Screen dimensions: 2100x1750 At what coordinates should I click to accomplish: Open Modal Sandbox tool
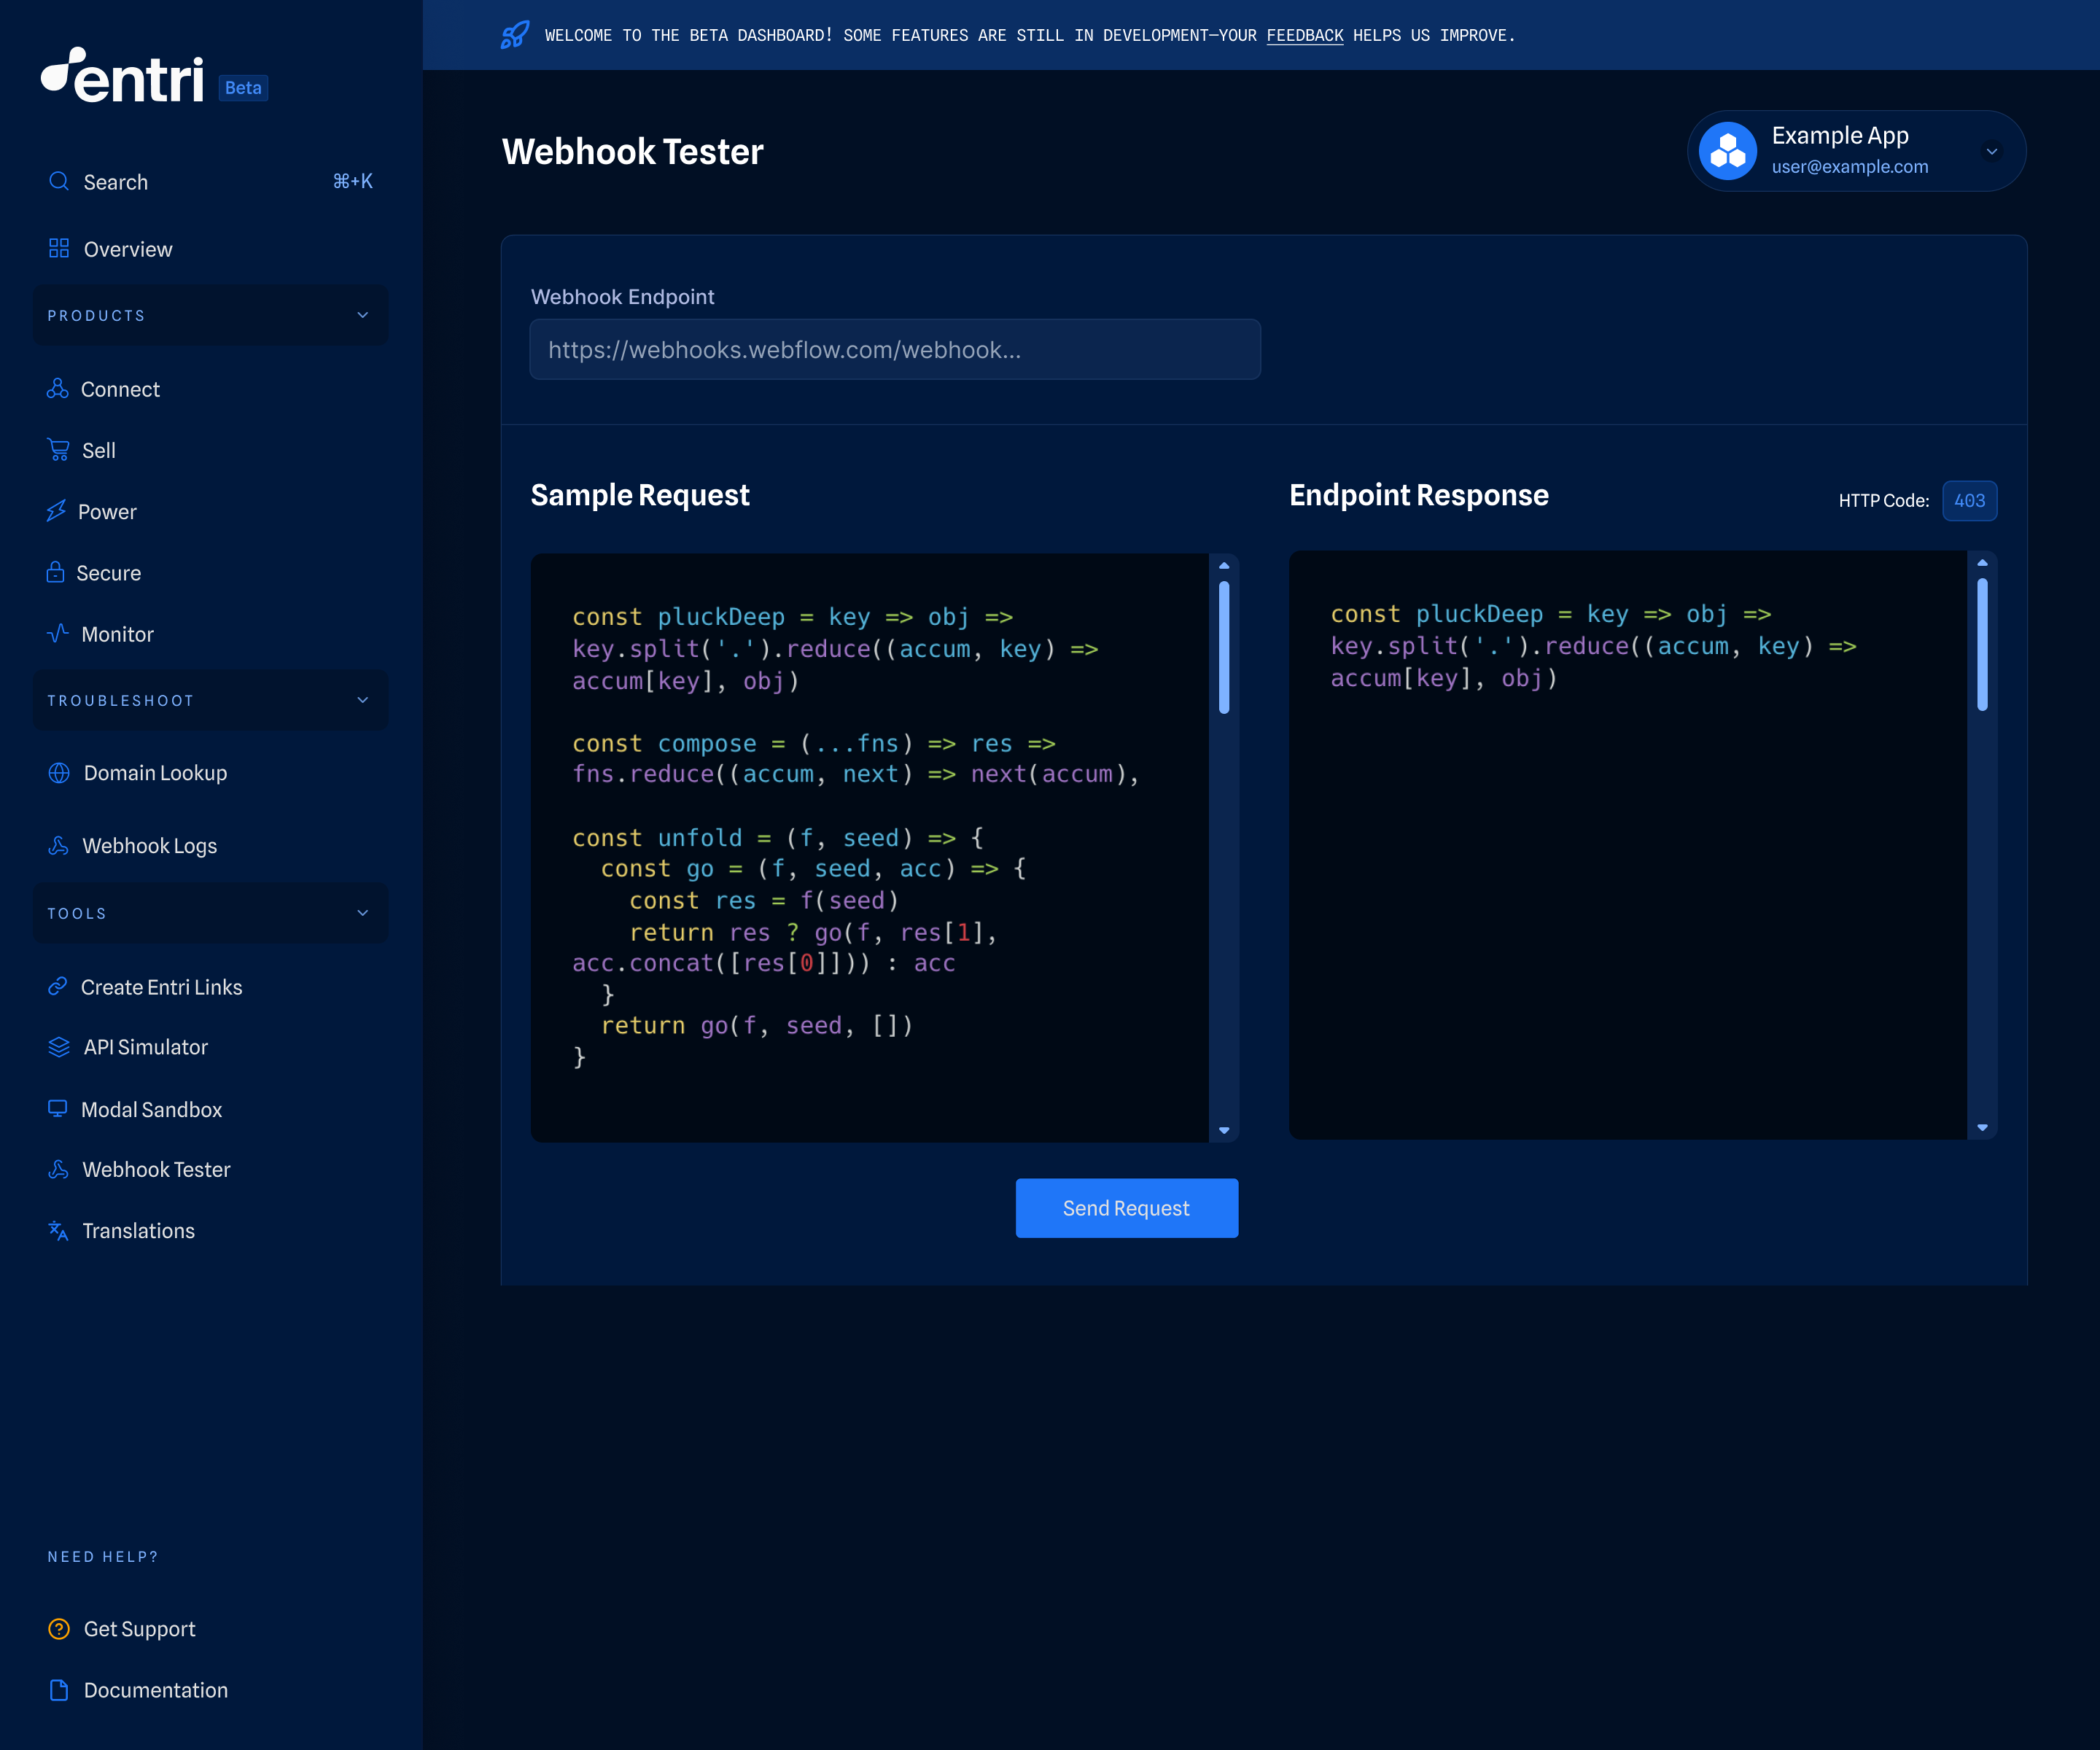tap(151, 1109)
